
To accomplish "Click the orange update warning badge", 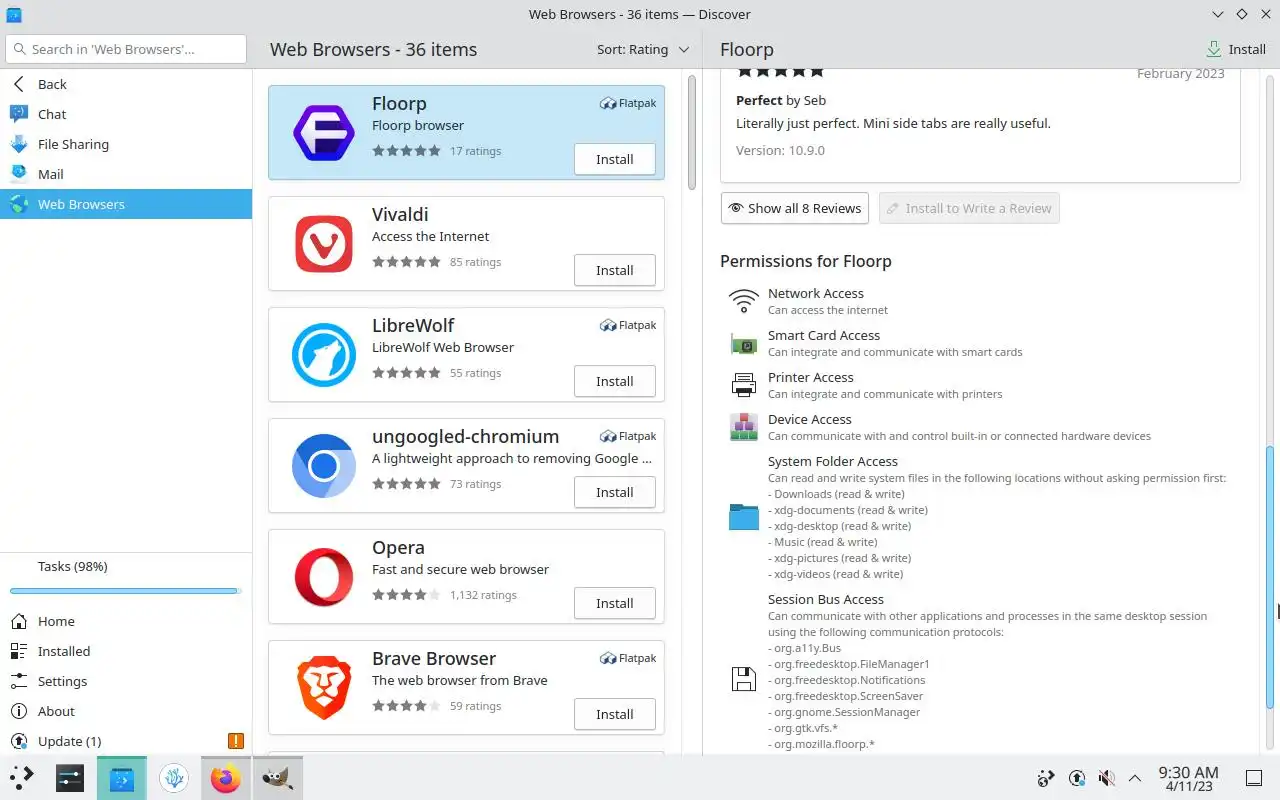I will pyautogui.click(x=236, y=741).
